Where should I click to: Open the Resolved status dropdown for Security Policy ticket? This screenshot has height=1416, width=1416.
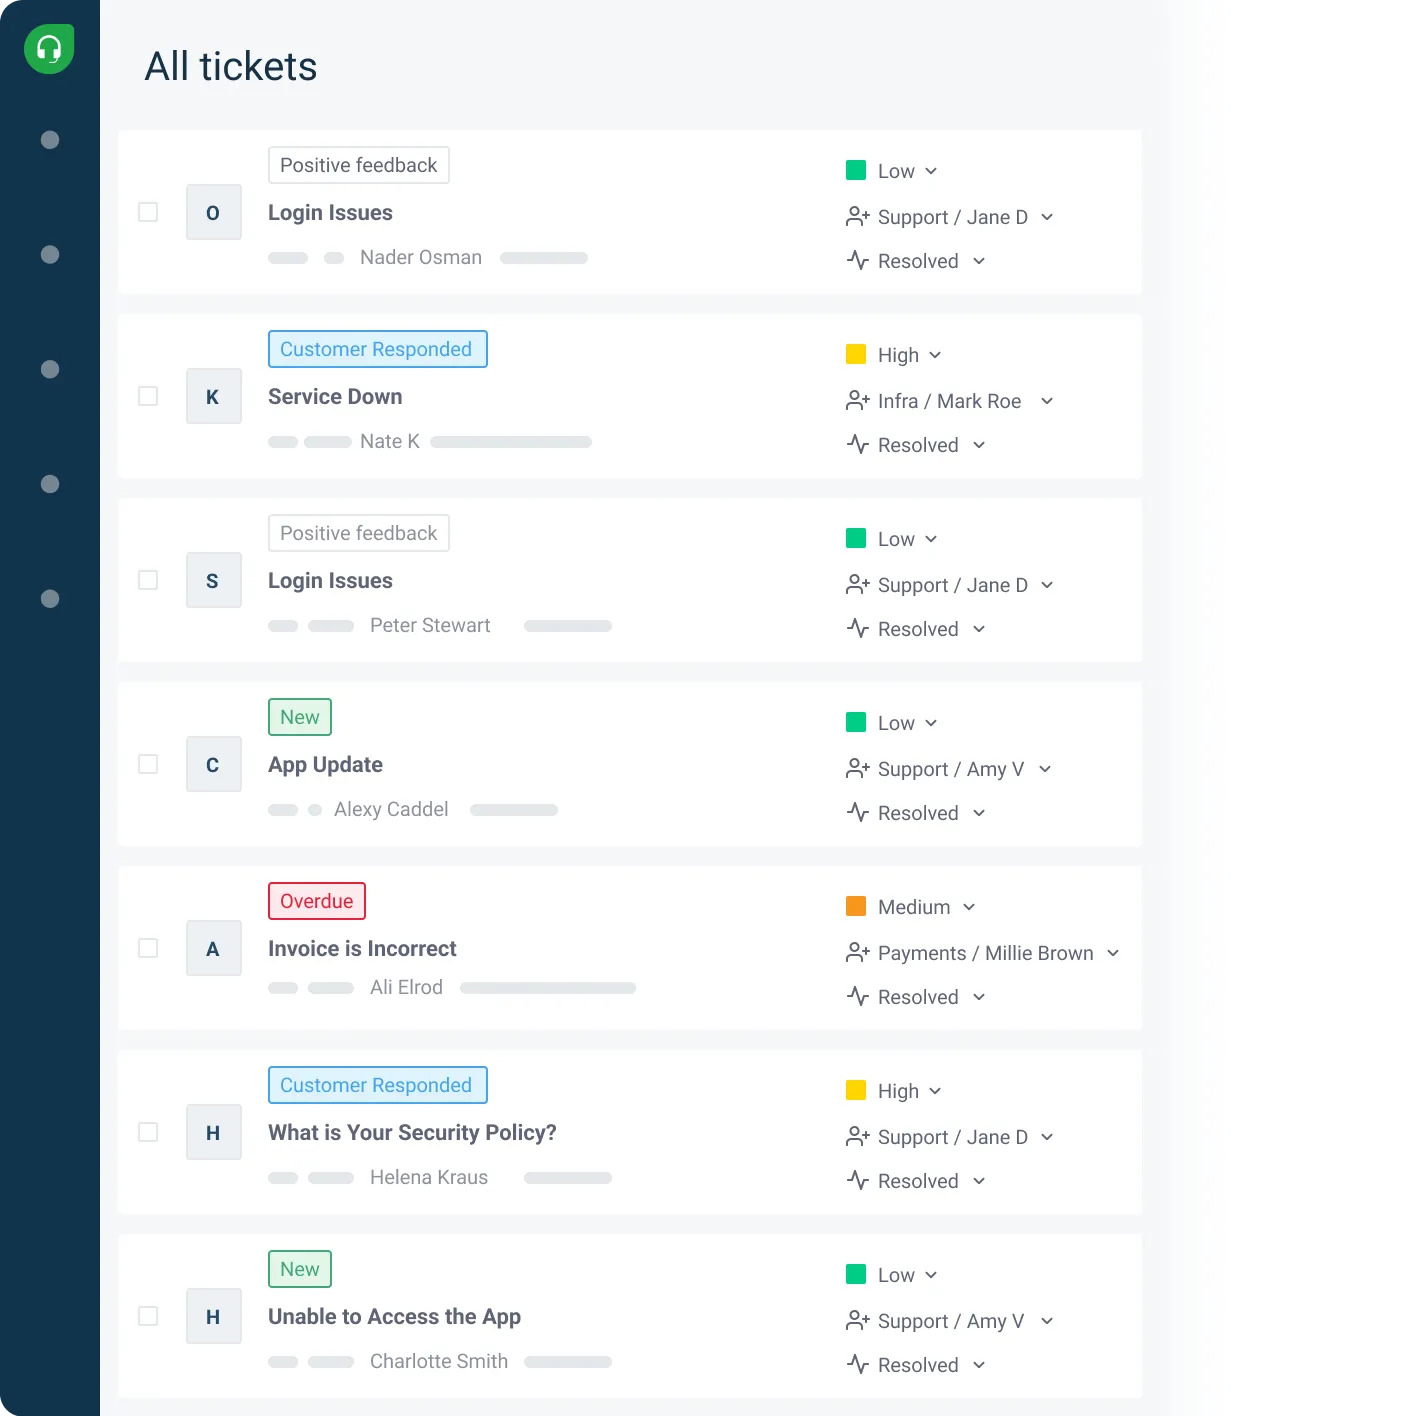pyautogui.click(x=979, y=1181)
